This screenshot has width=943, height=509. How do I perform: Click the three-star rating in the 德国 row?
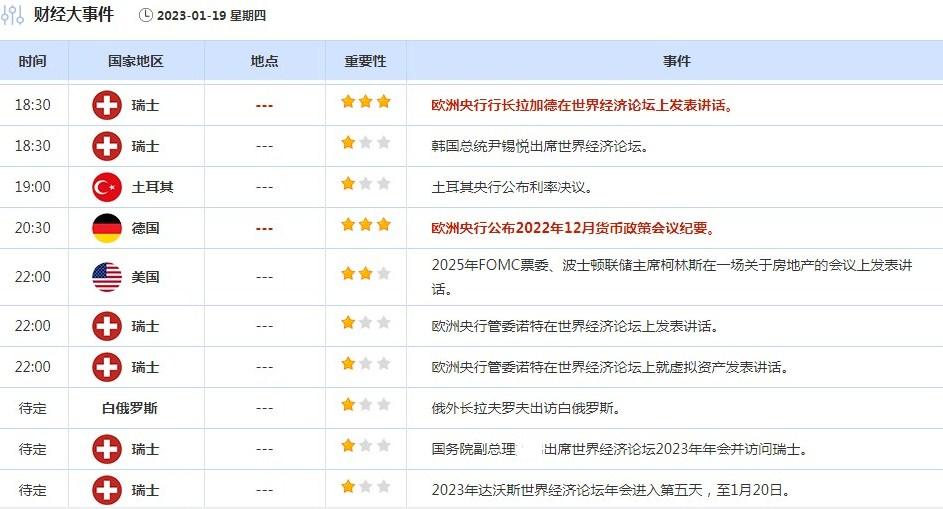(365, 225)
